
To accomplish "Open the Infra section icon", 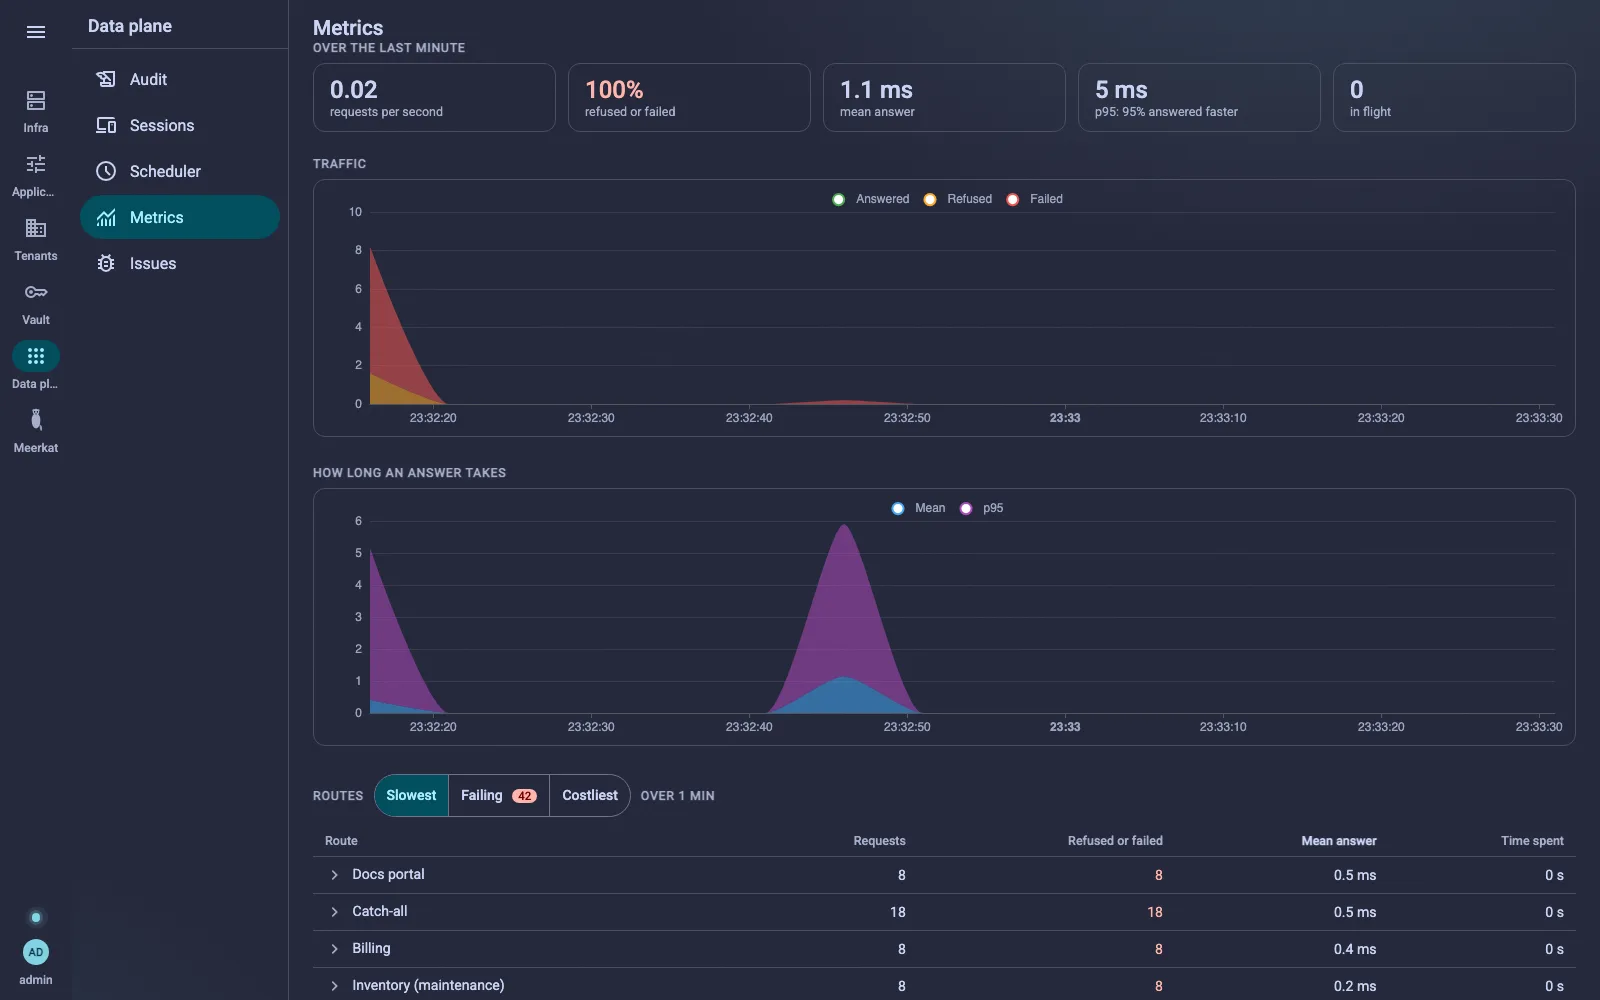I will pos(36,100).
